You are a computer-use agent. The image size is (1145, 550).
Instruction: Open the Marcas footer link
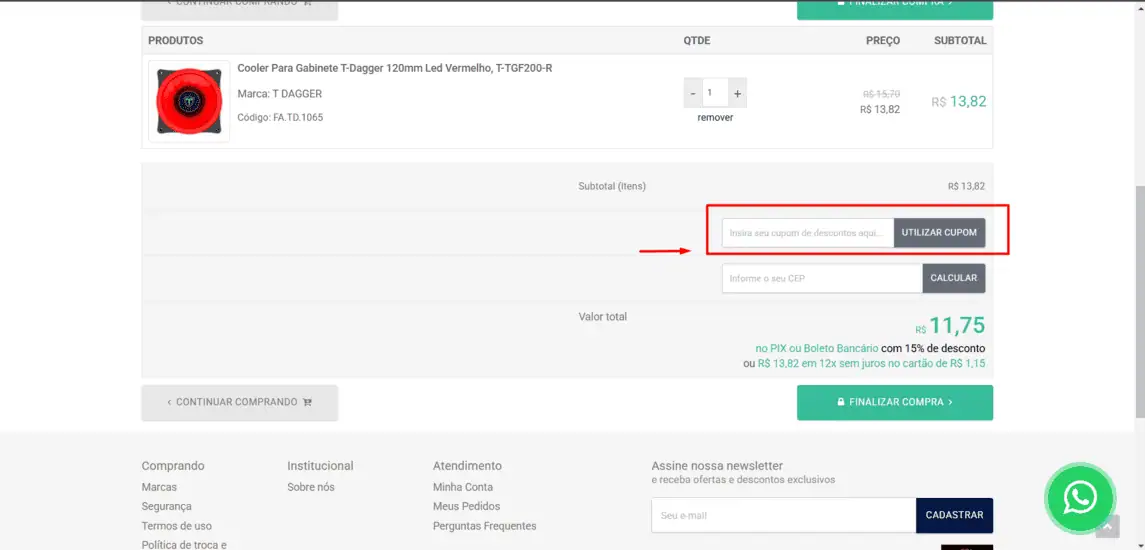coord(159,487)
